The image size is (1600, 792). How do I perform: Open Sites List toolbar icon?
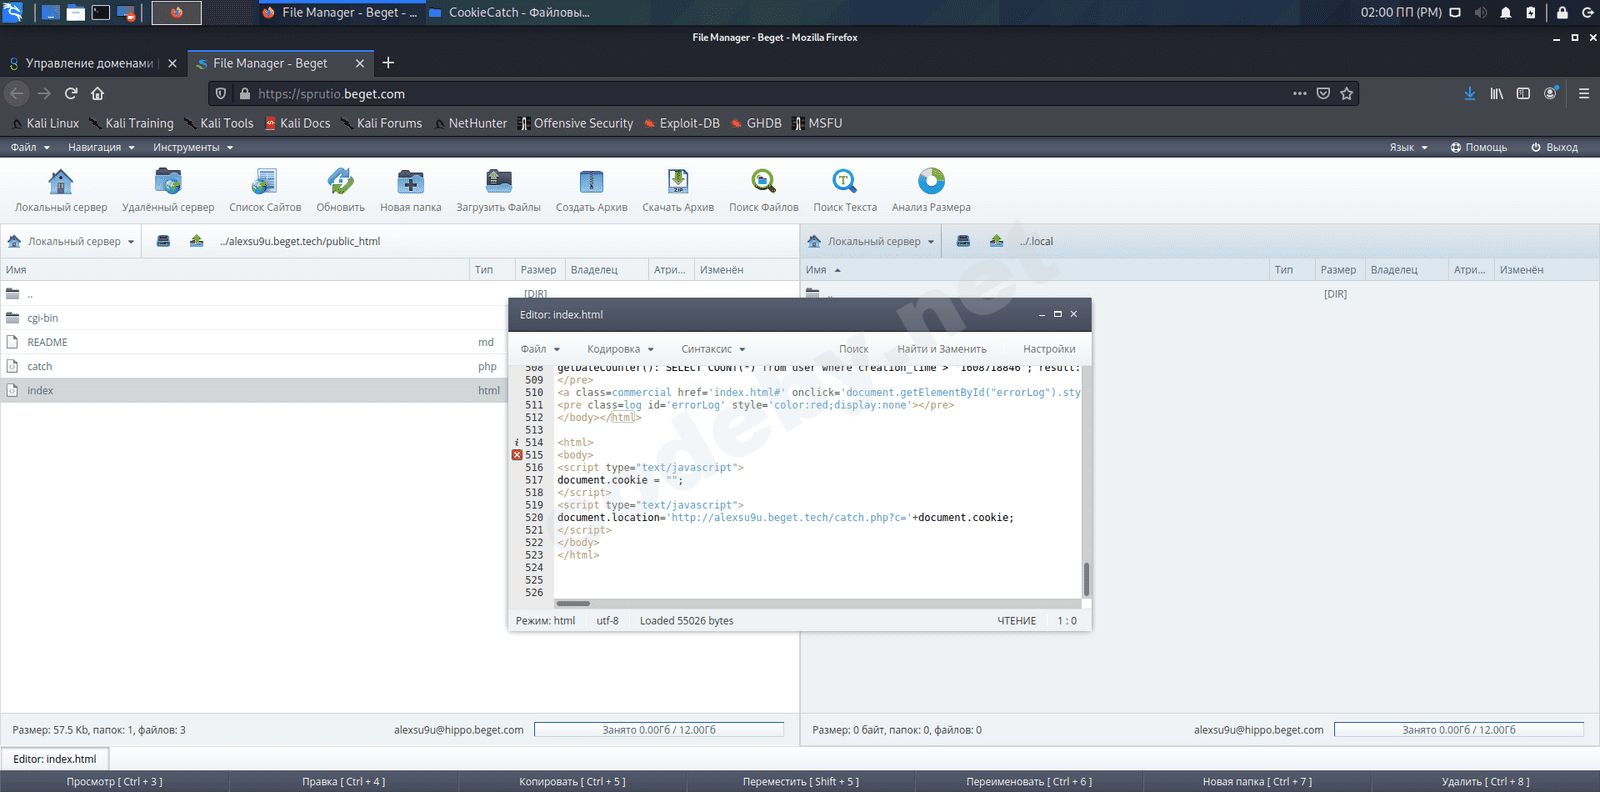pos(265,182)
